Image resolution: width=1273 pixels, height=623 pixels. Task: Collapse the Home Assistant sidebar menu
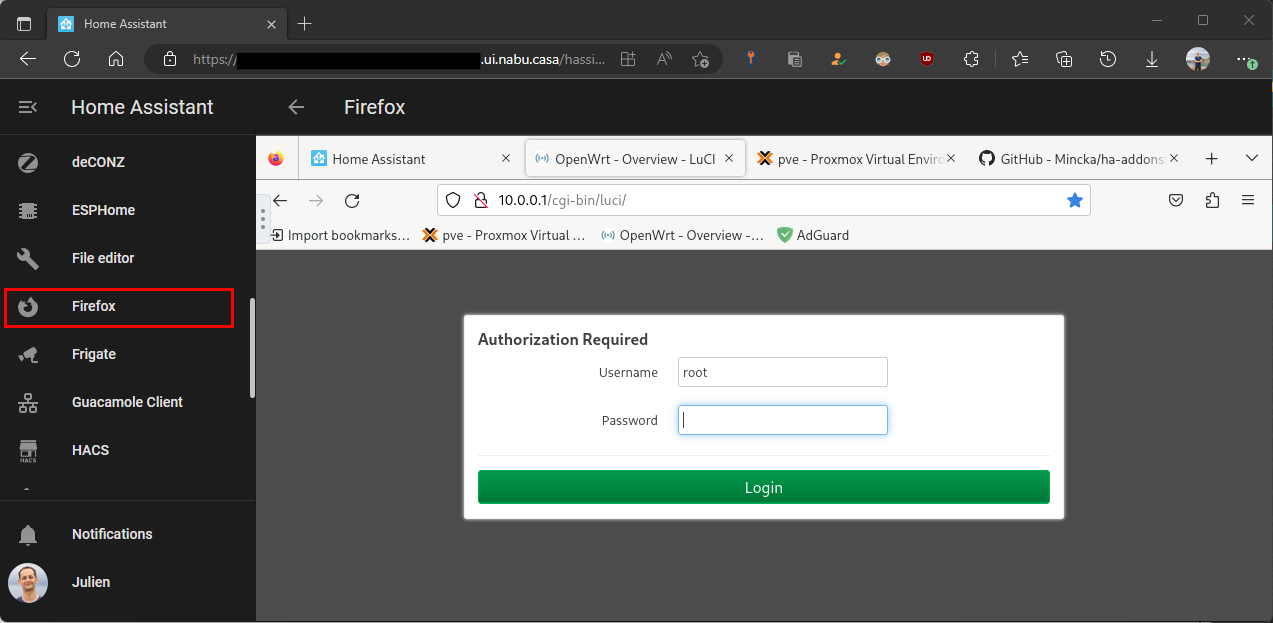click(x=28, y=107)
